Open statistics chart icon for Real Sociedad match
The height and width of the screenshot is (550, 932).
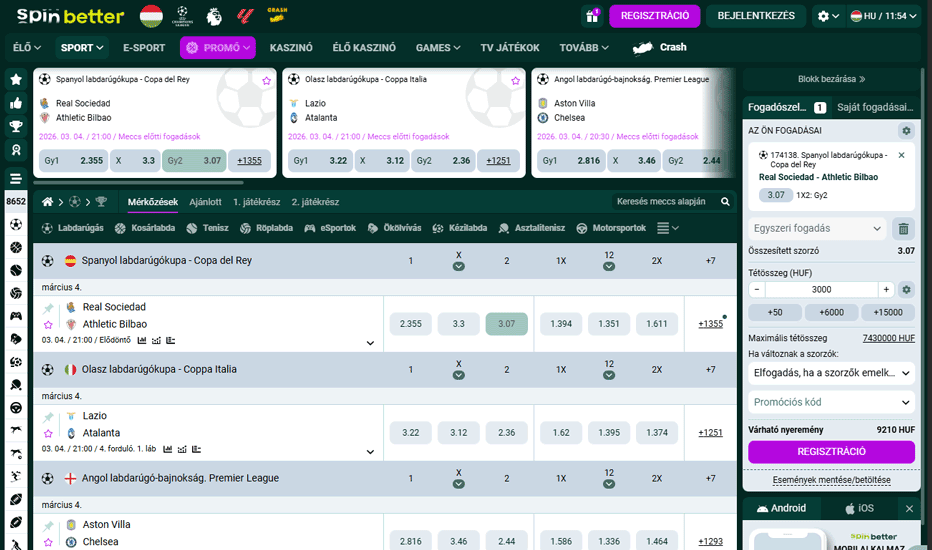point(141,341)
